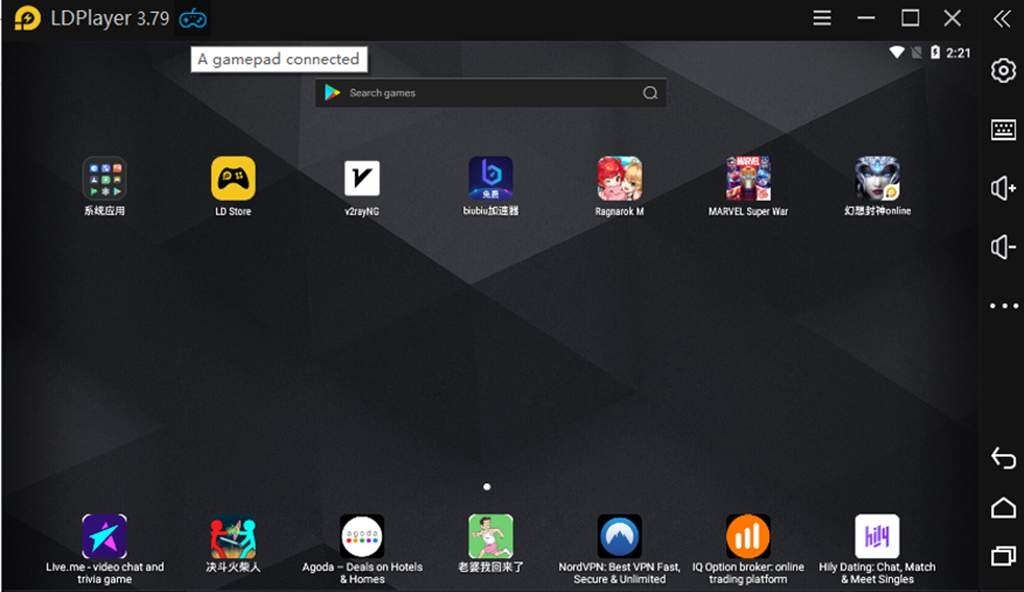
Task: Open Ragnarok M game
Action: pyautogui.click(x=619, y=179)
